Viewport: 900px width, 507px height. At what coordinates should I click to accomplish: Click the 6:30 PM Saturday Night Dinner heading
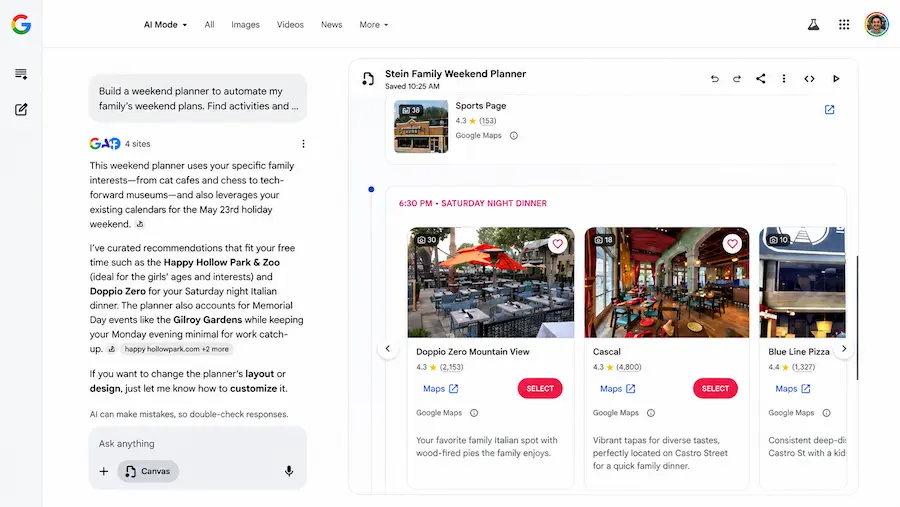click(x=473, y=203)
